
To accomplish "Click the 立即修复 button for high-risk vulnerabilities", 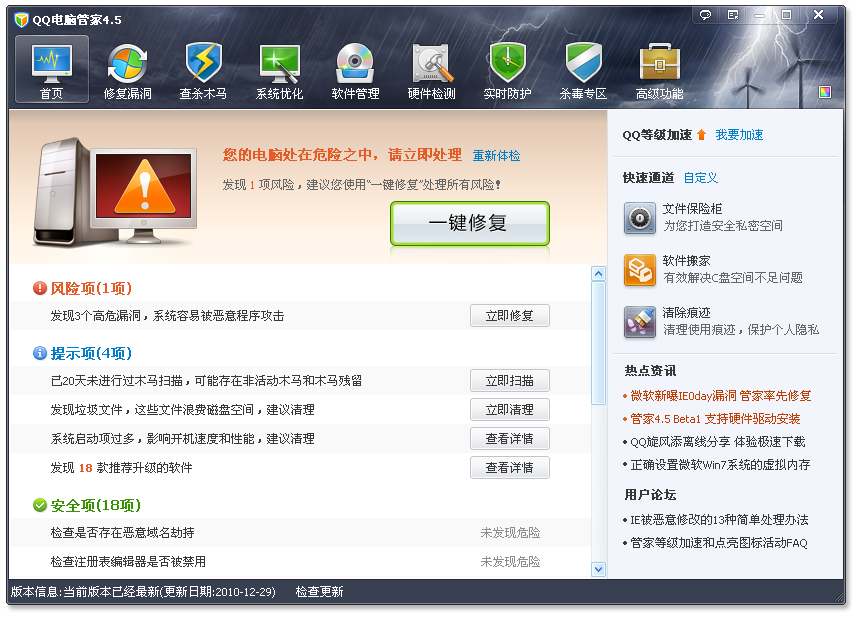I will click(x=510, y=316).
